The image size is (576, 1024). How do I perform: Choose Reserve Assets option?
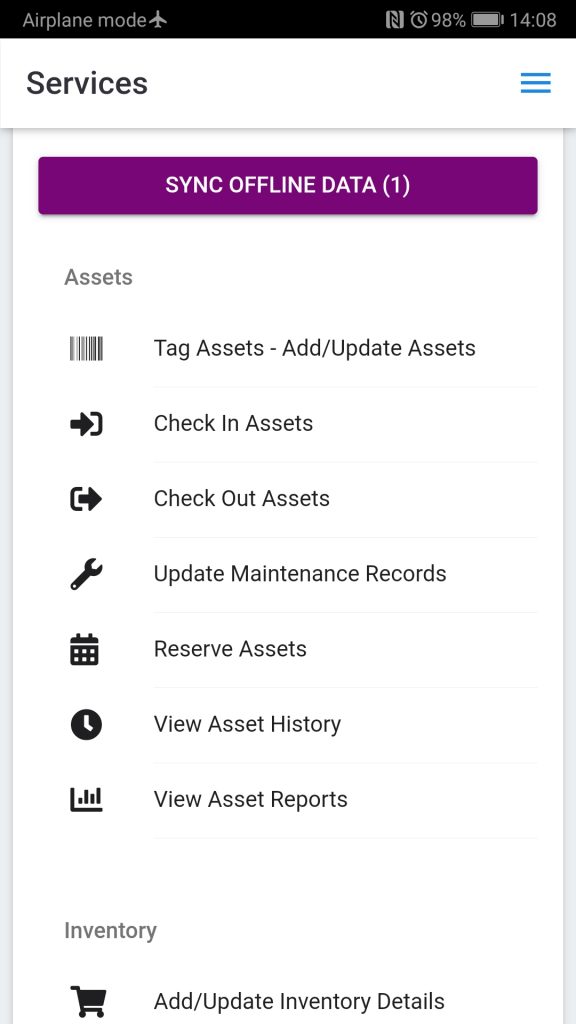coord(231,648)
